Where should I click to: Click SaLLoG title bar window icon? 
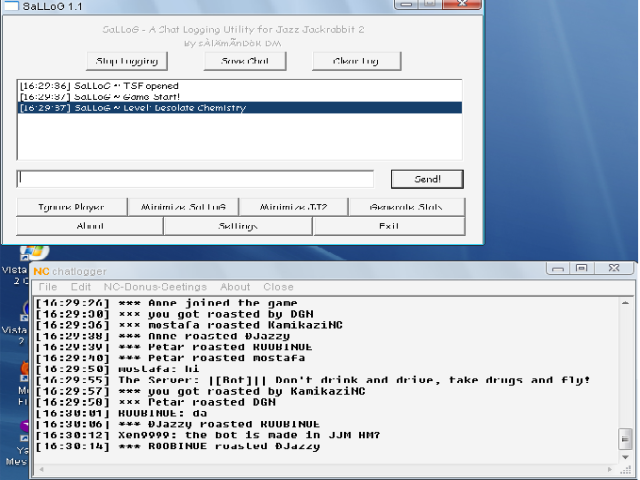click(11, 5)
